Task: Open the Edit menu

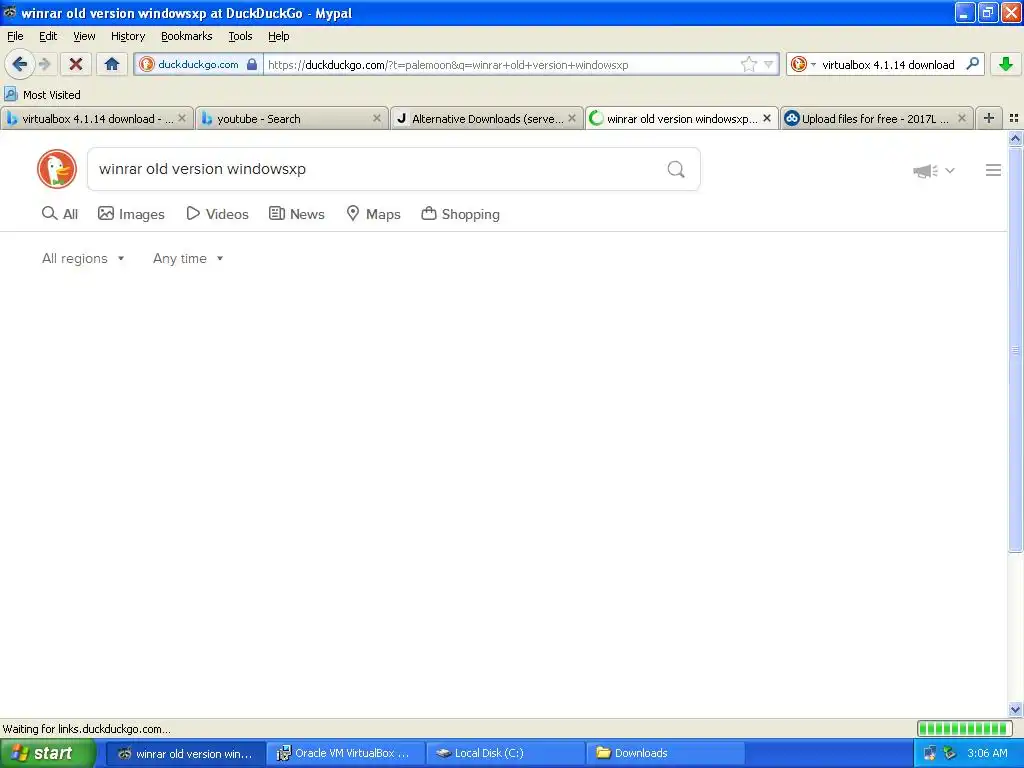Action: tap(48, 36)
